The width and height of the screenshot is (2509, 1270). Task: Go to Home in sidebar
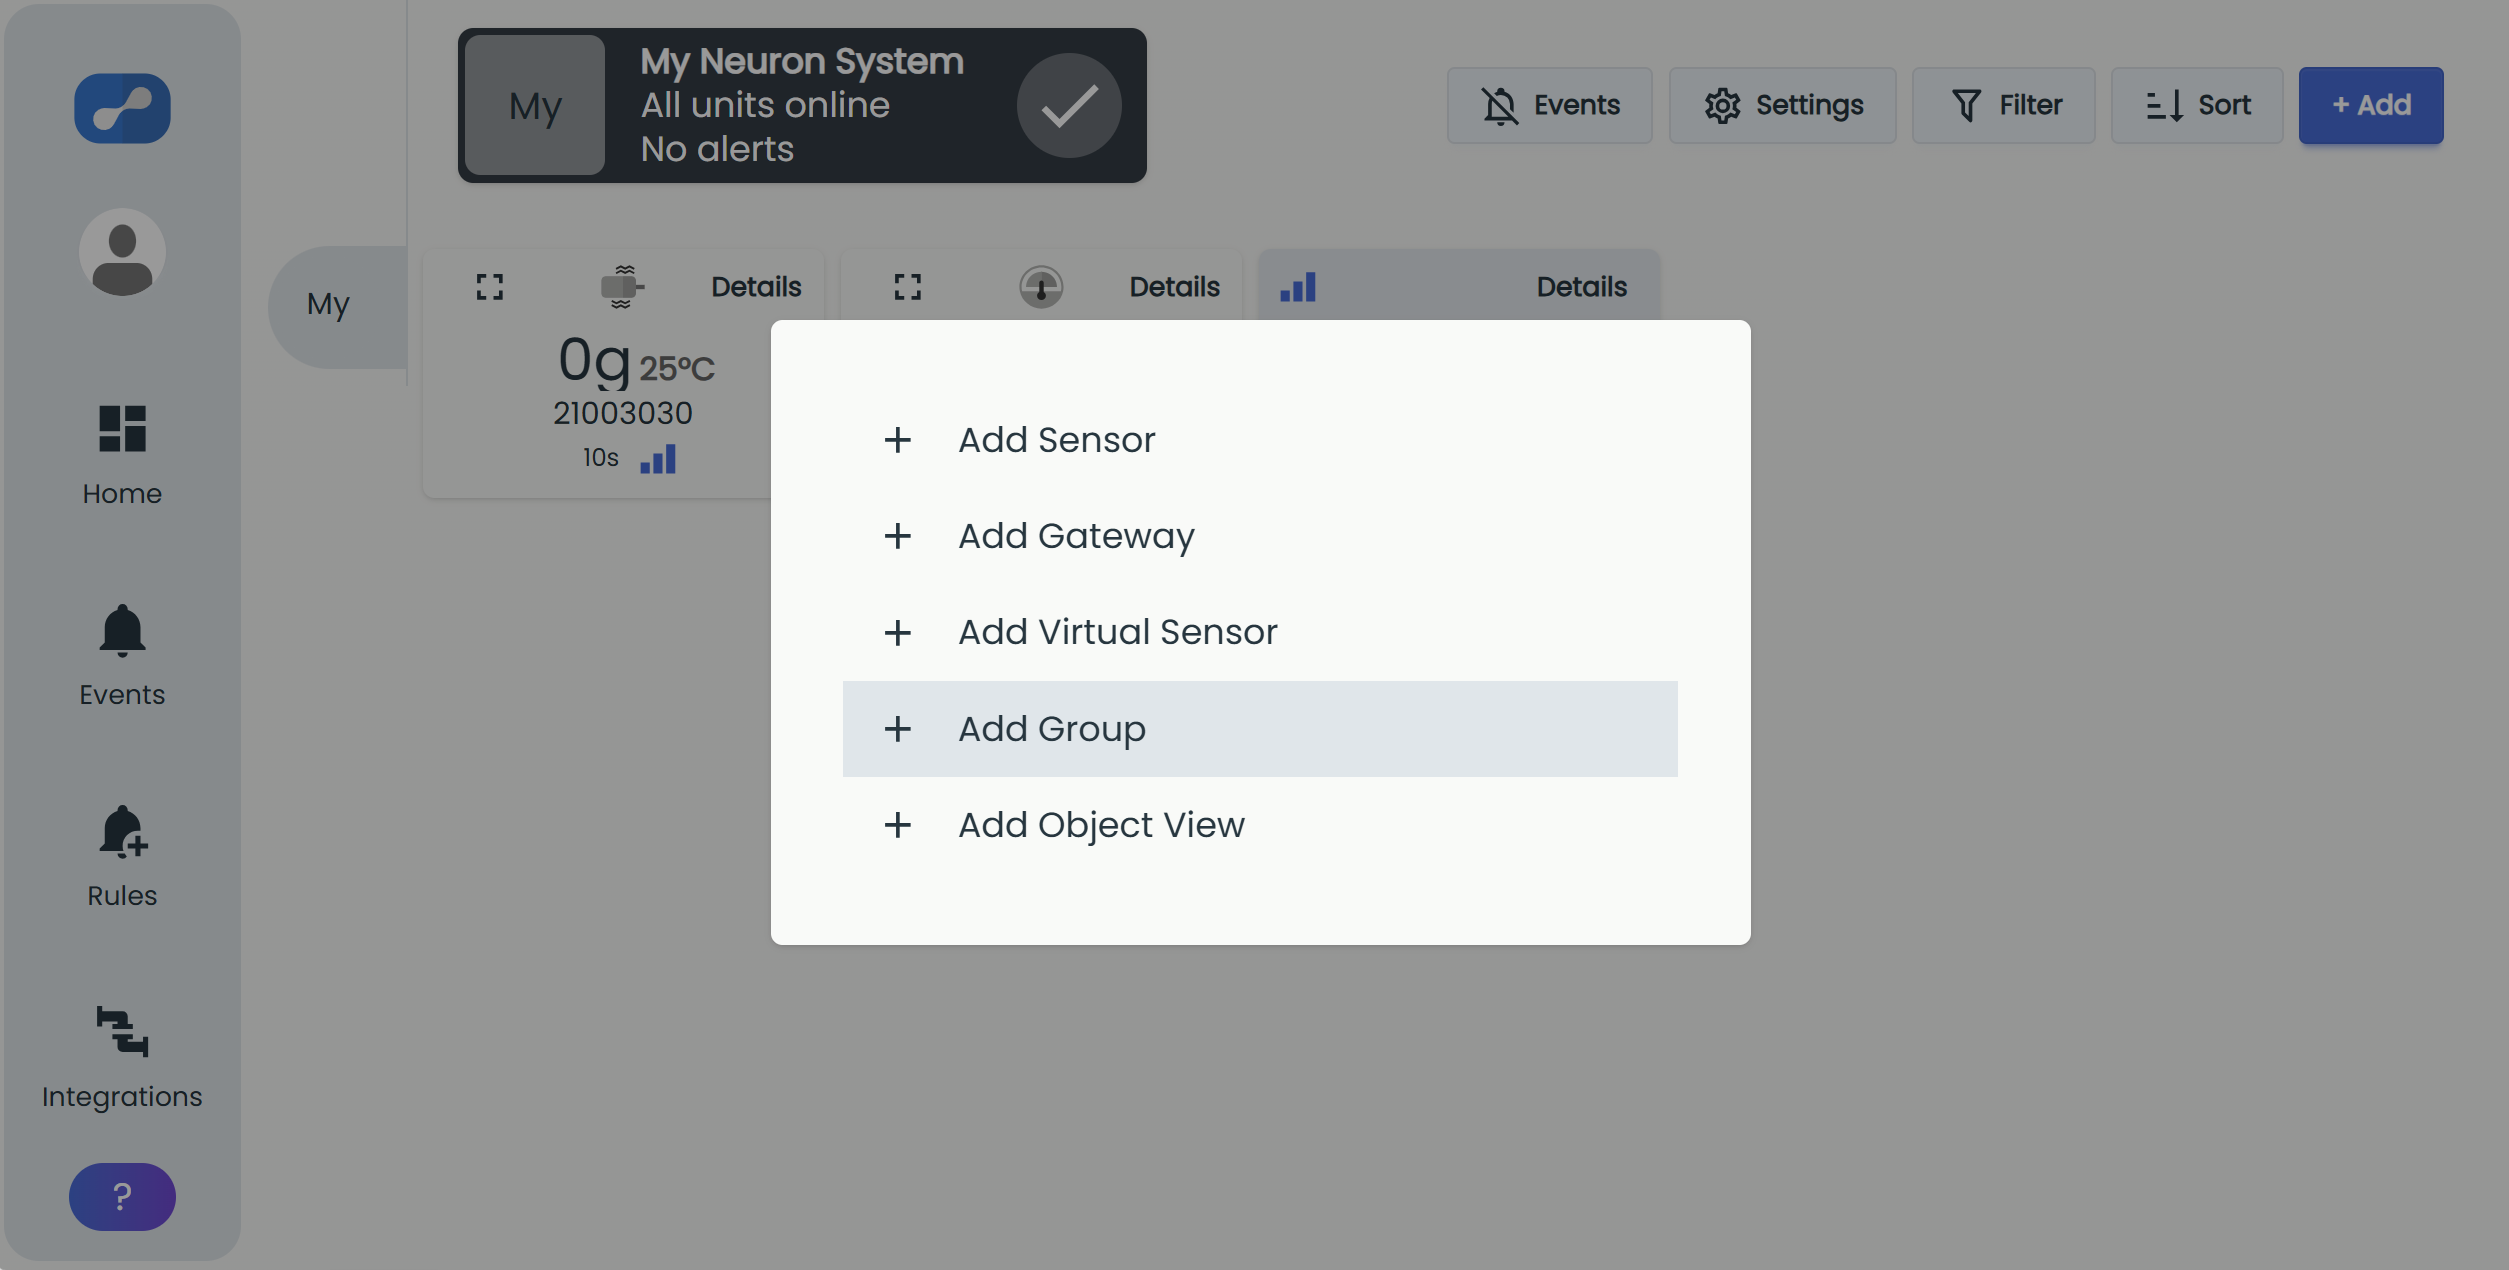122,456
